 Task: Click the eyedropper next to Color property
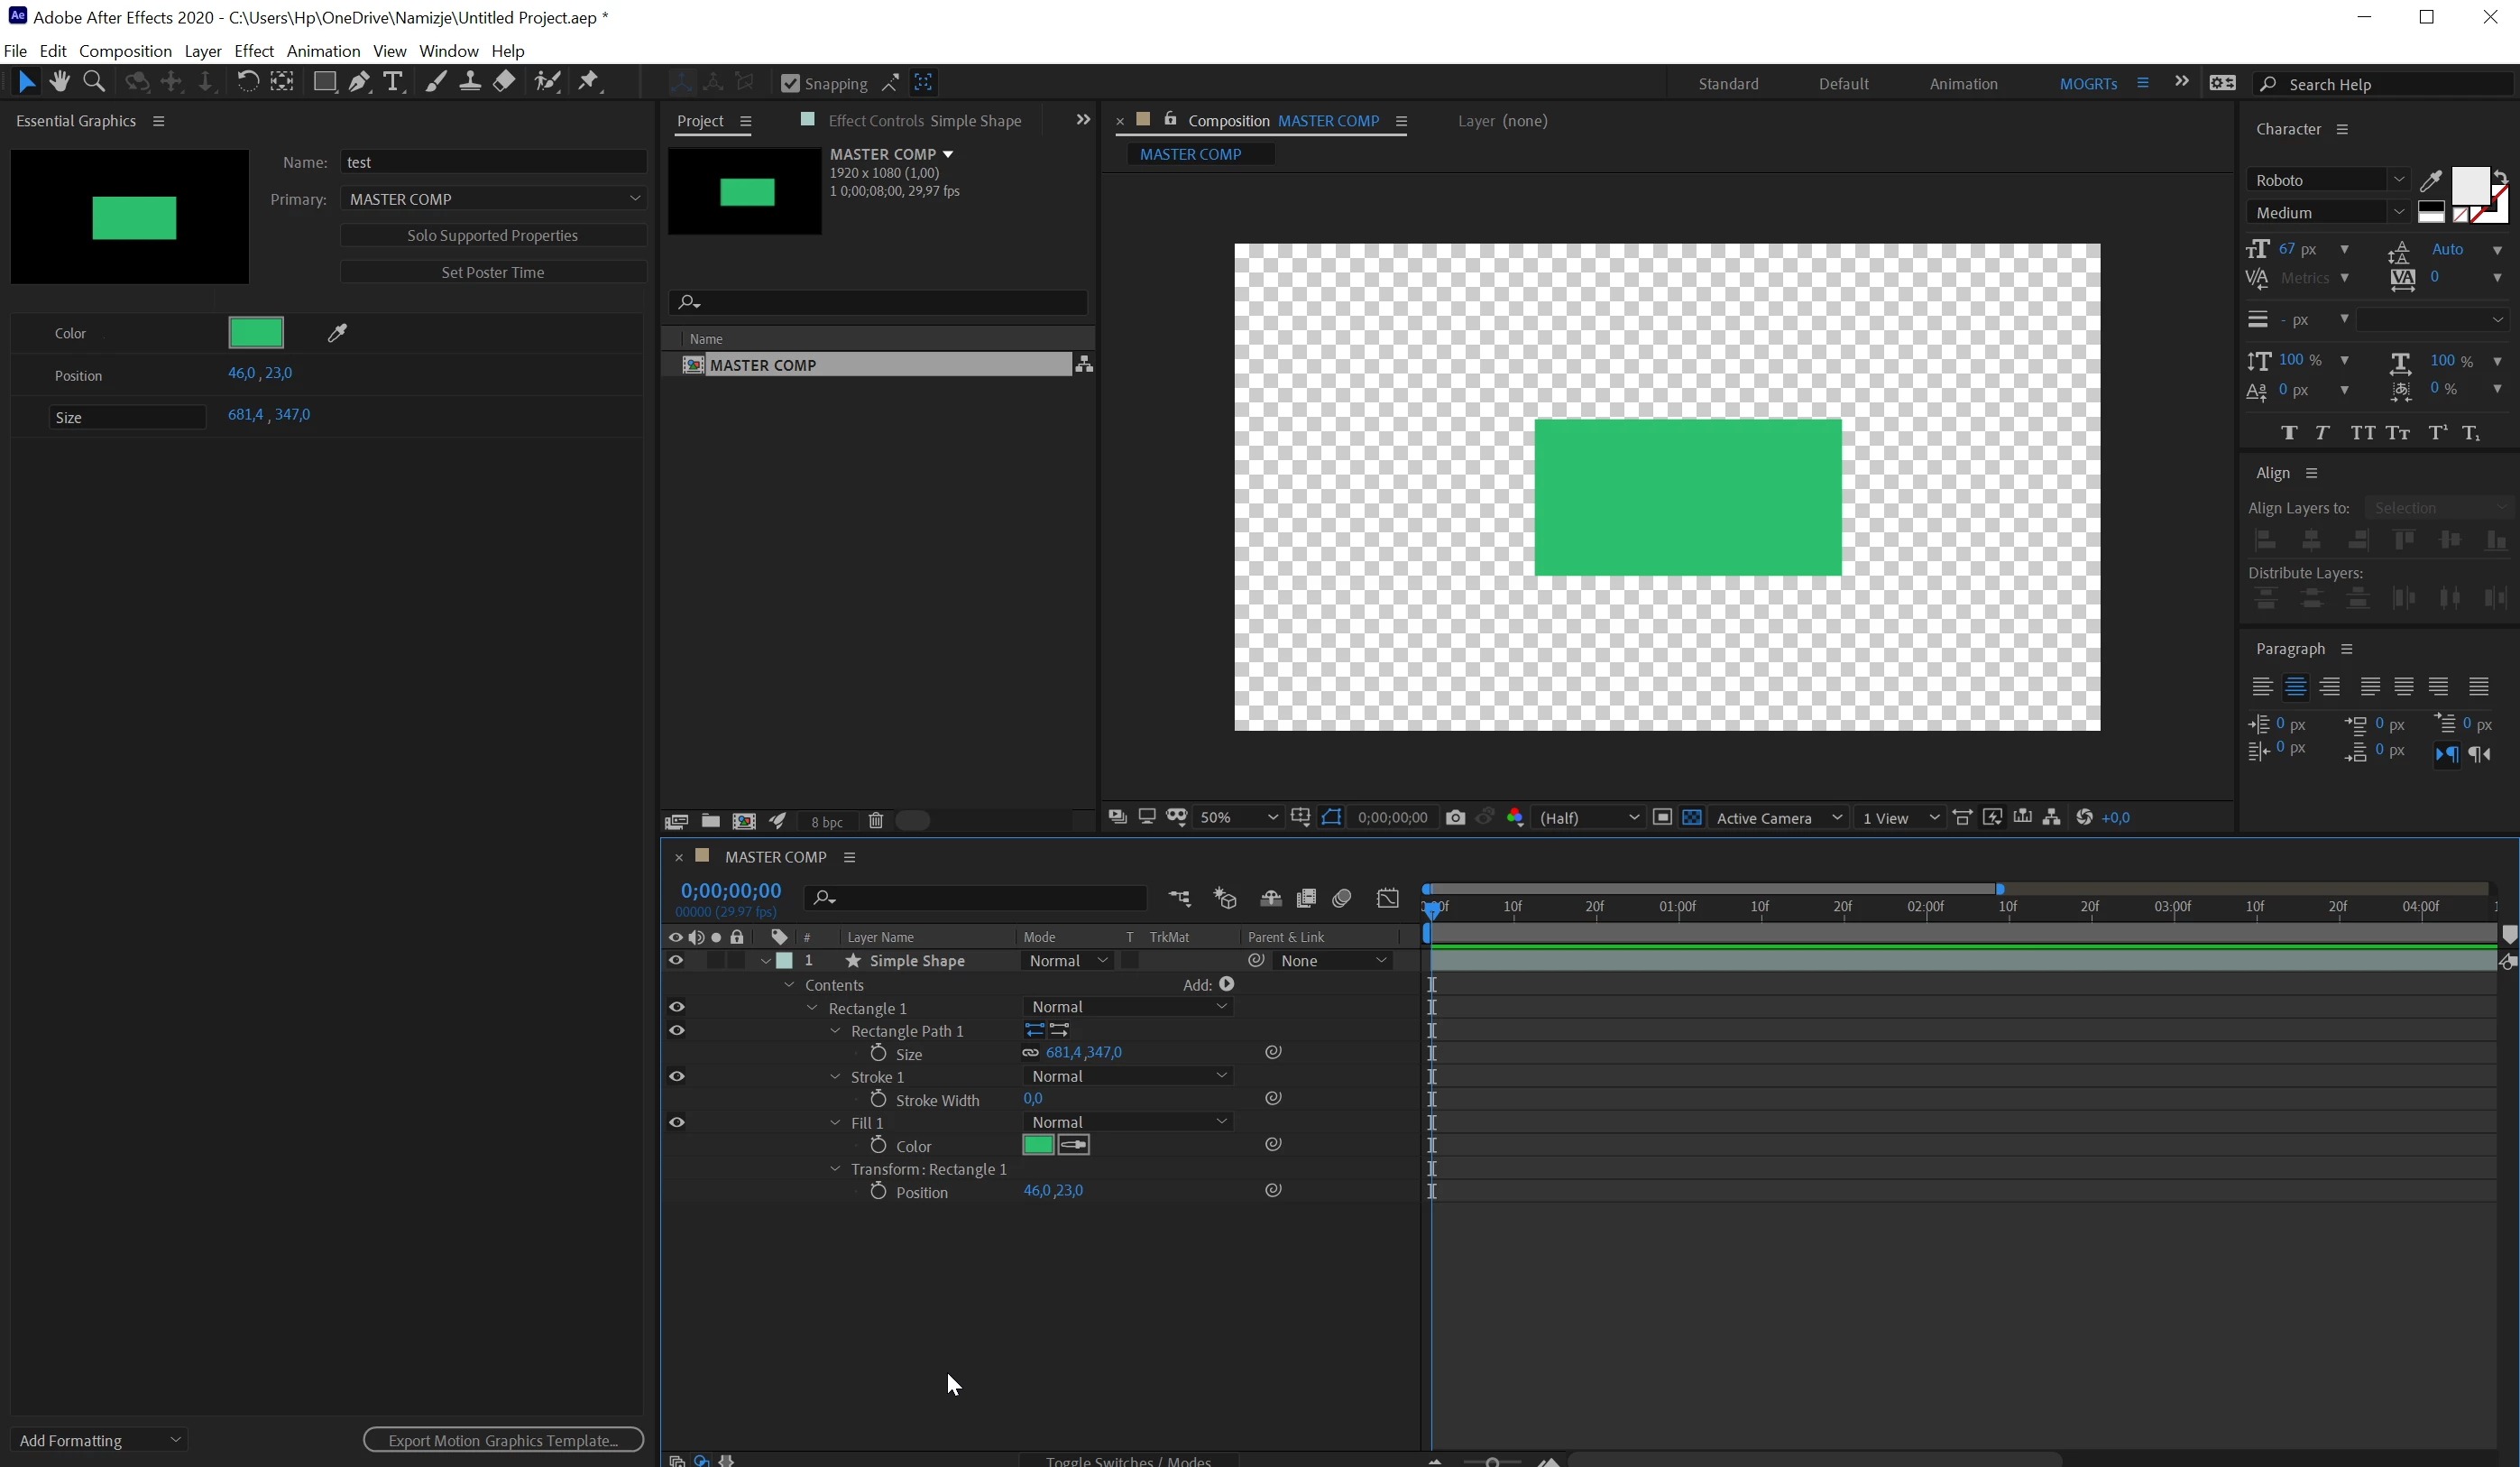click(x=337, y=333)
